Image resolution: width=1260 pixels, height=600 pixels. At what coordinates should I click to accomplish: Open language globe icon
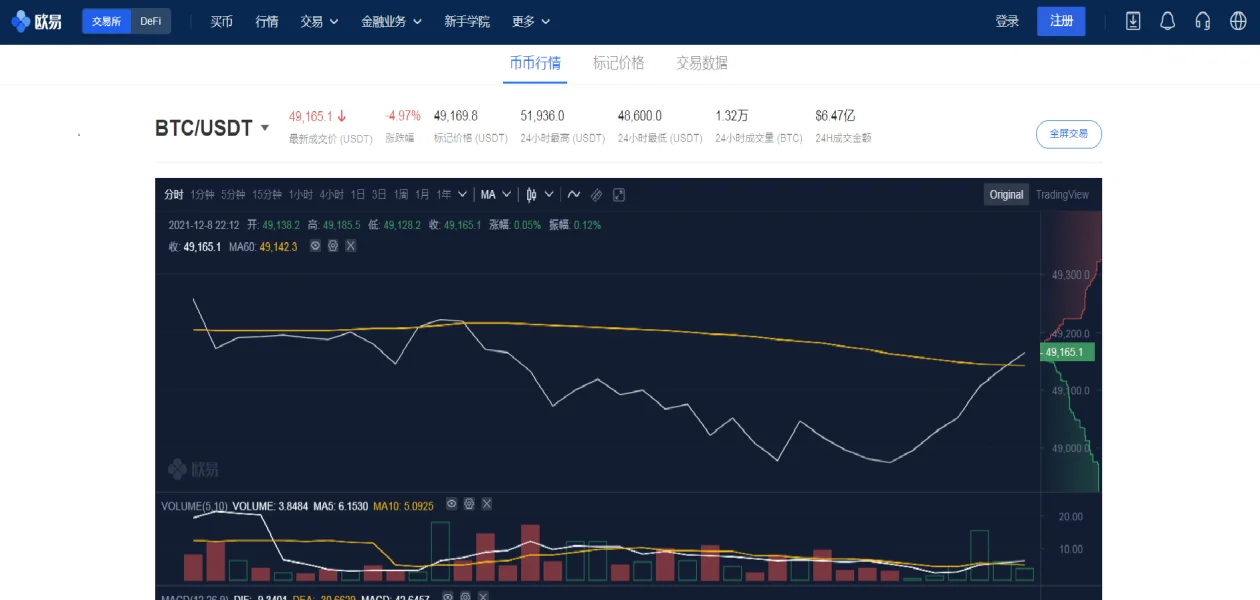(1238, 21)
